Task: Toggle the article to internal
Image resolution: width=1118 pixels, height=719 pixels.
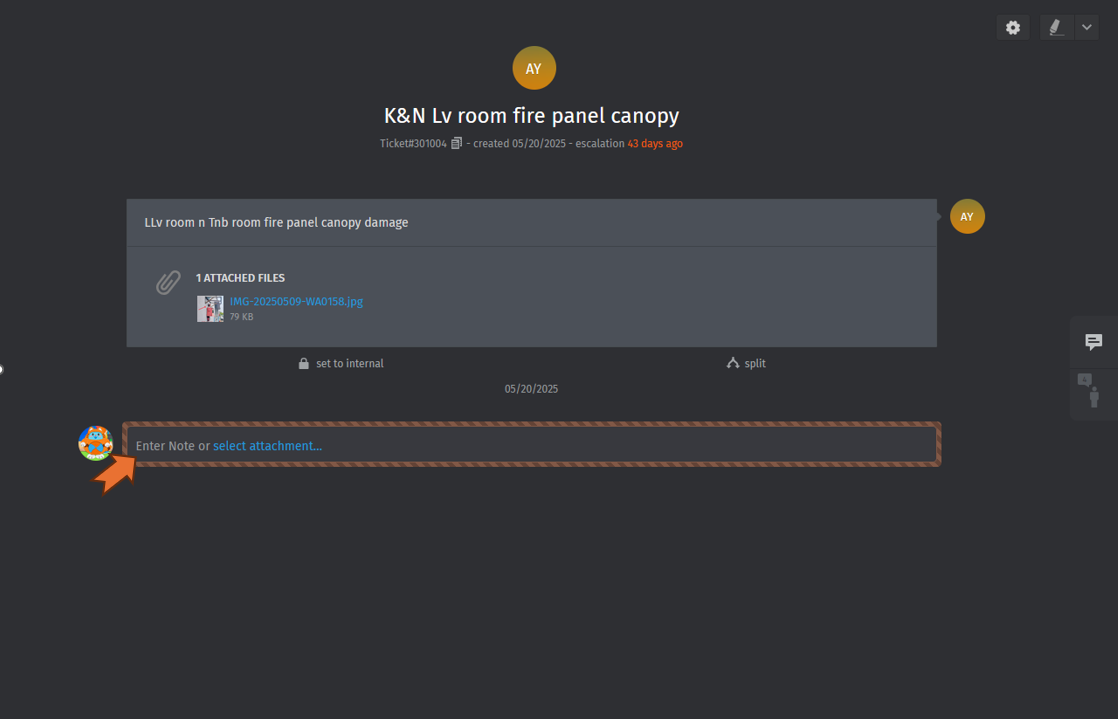Action: tap(341, 364)
